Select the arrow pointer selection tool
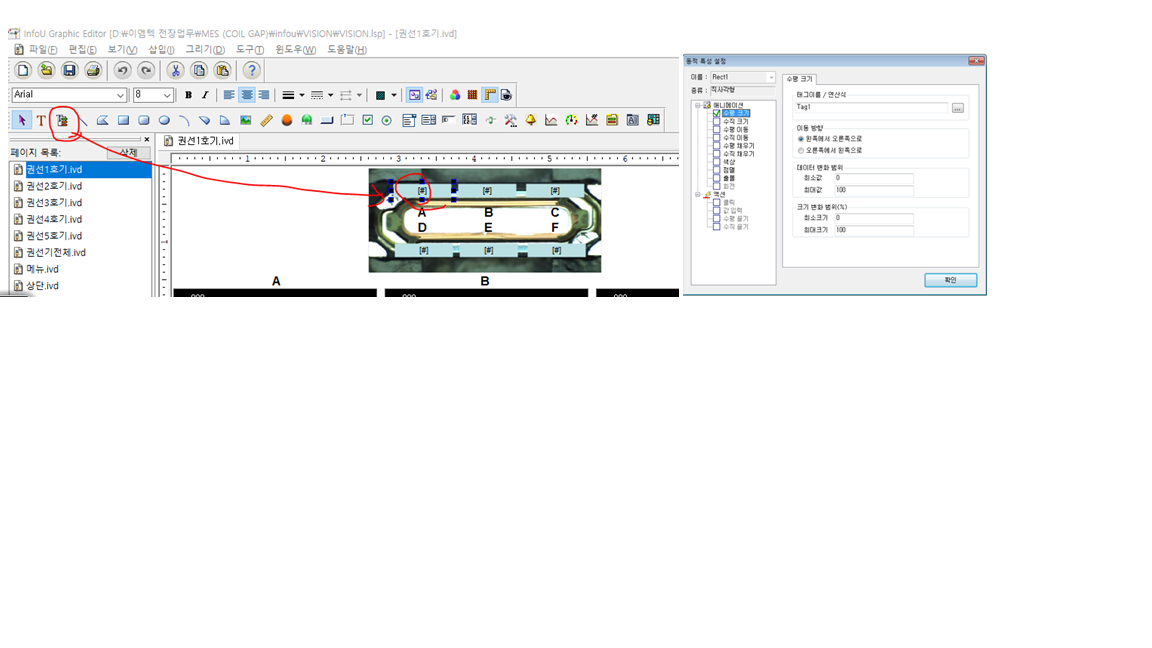 pos(21,121)
